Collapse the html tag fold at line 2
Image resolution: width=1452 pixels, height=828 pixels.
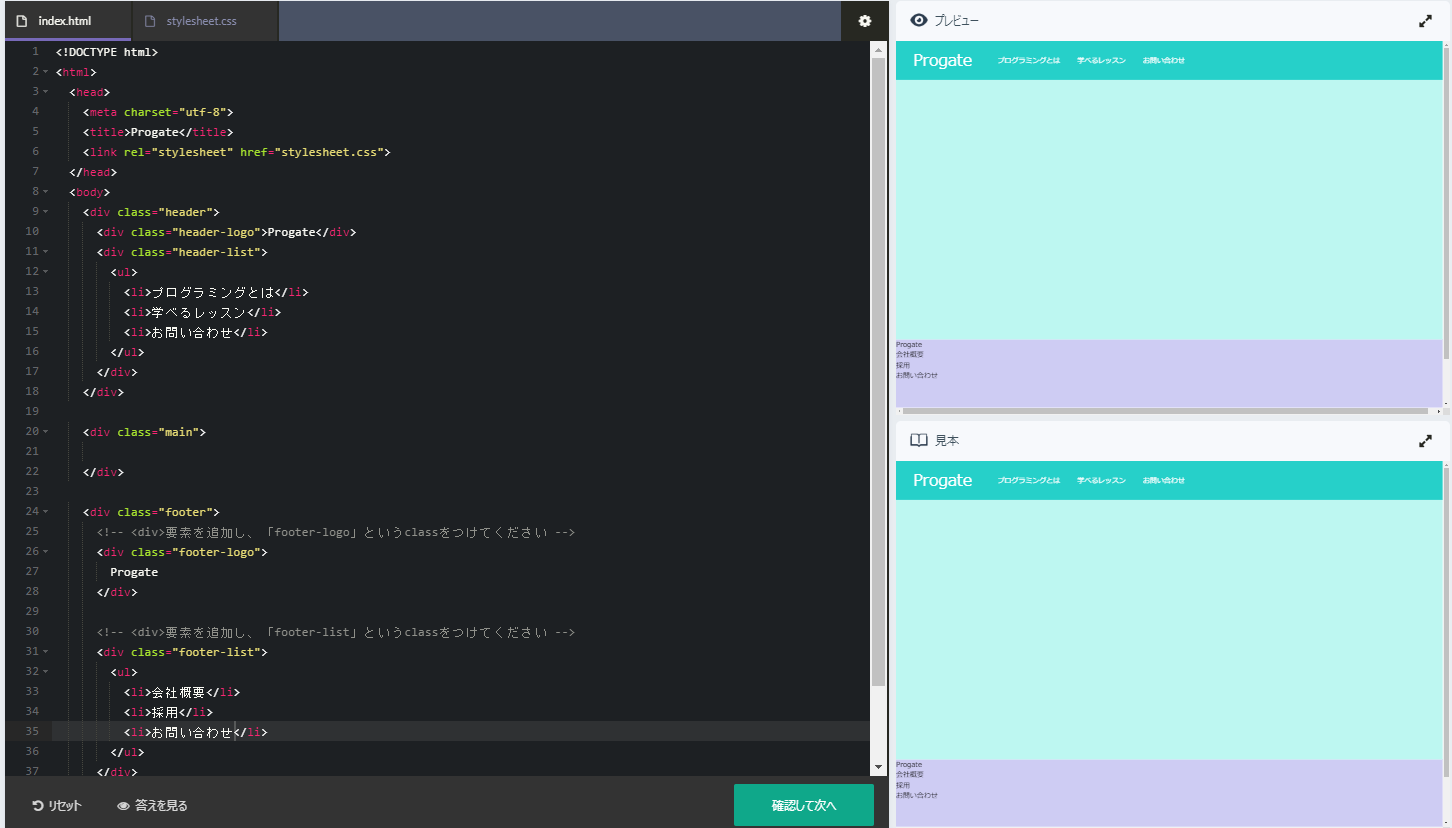click(x=45, y=72)
